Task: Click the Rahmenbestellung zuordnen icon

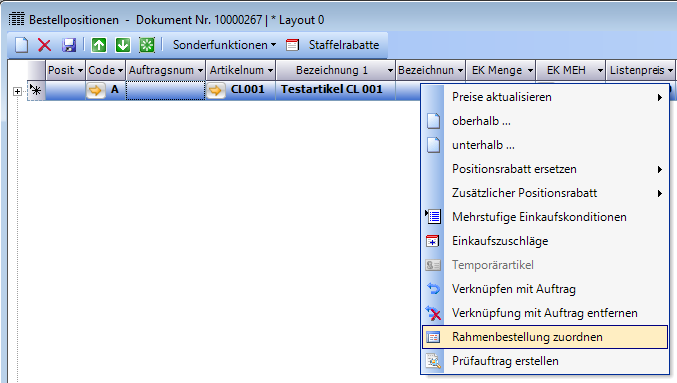Action: 433,337
